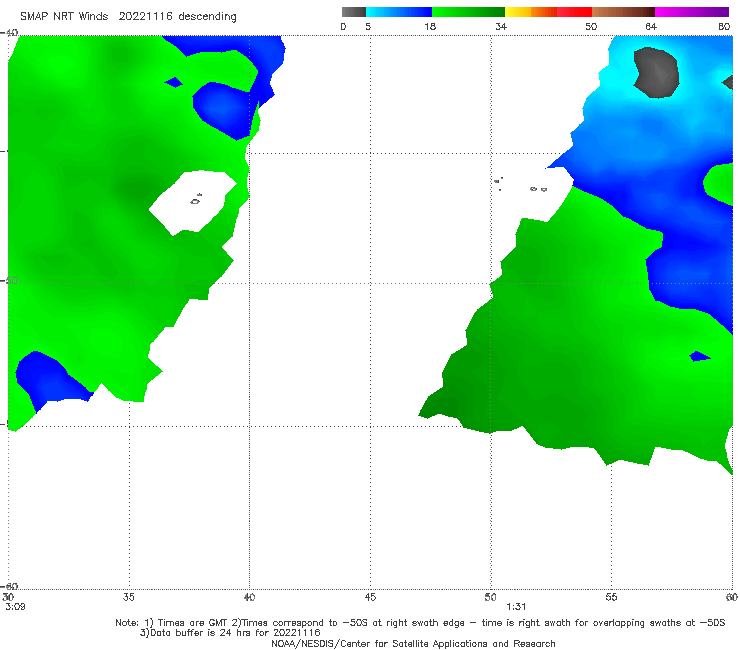Click the latitude axis label '-60'
Viewport: 740px width, 650px height.
pyautogui.click(x=9, y=587)
